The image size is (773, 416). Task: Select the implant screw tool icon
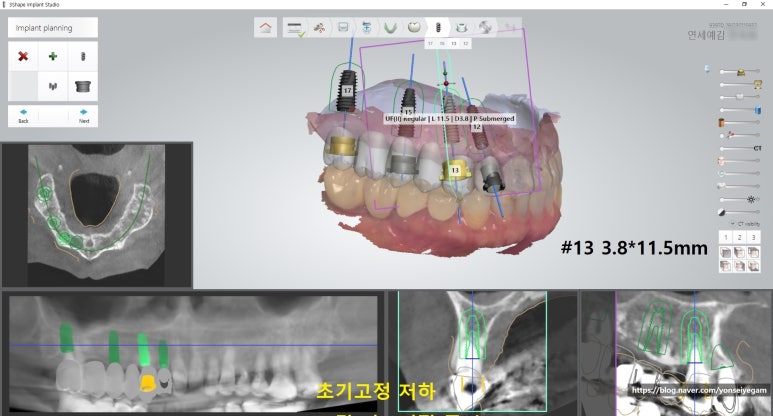click(83, 57)
